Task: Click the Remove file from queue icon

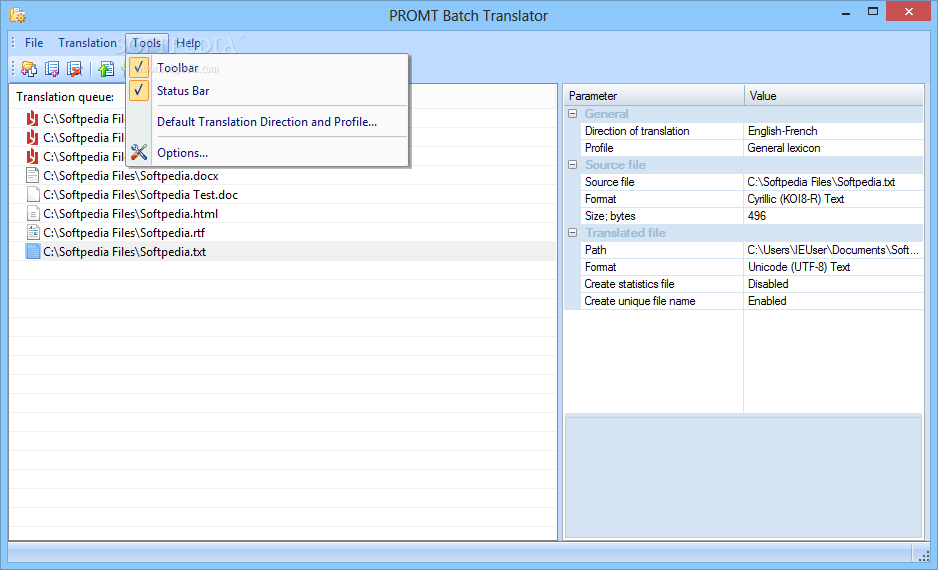Action: (75, 69)
